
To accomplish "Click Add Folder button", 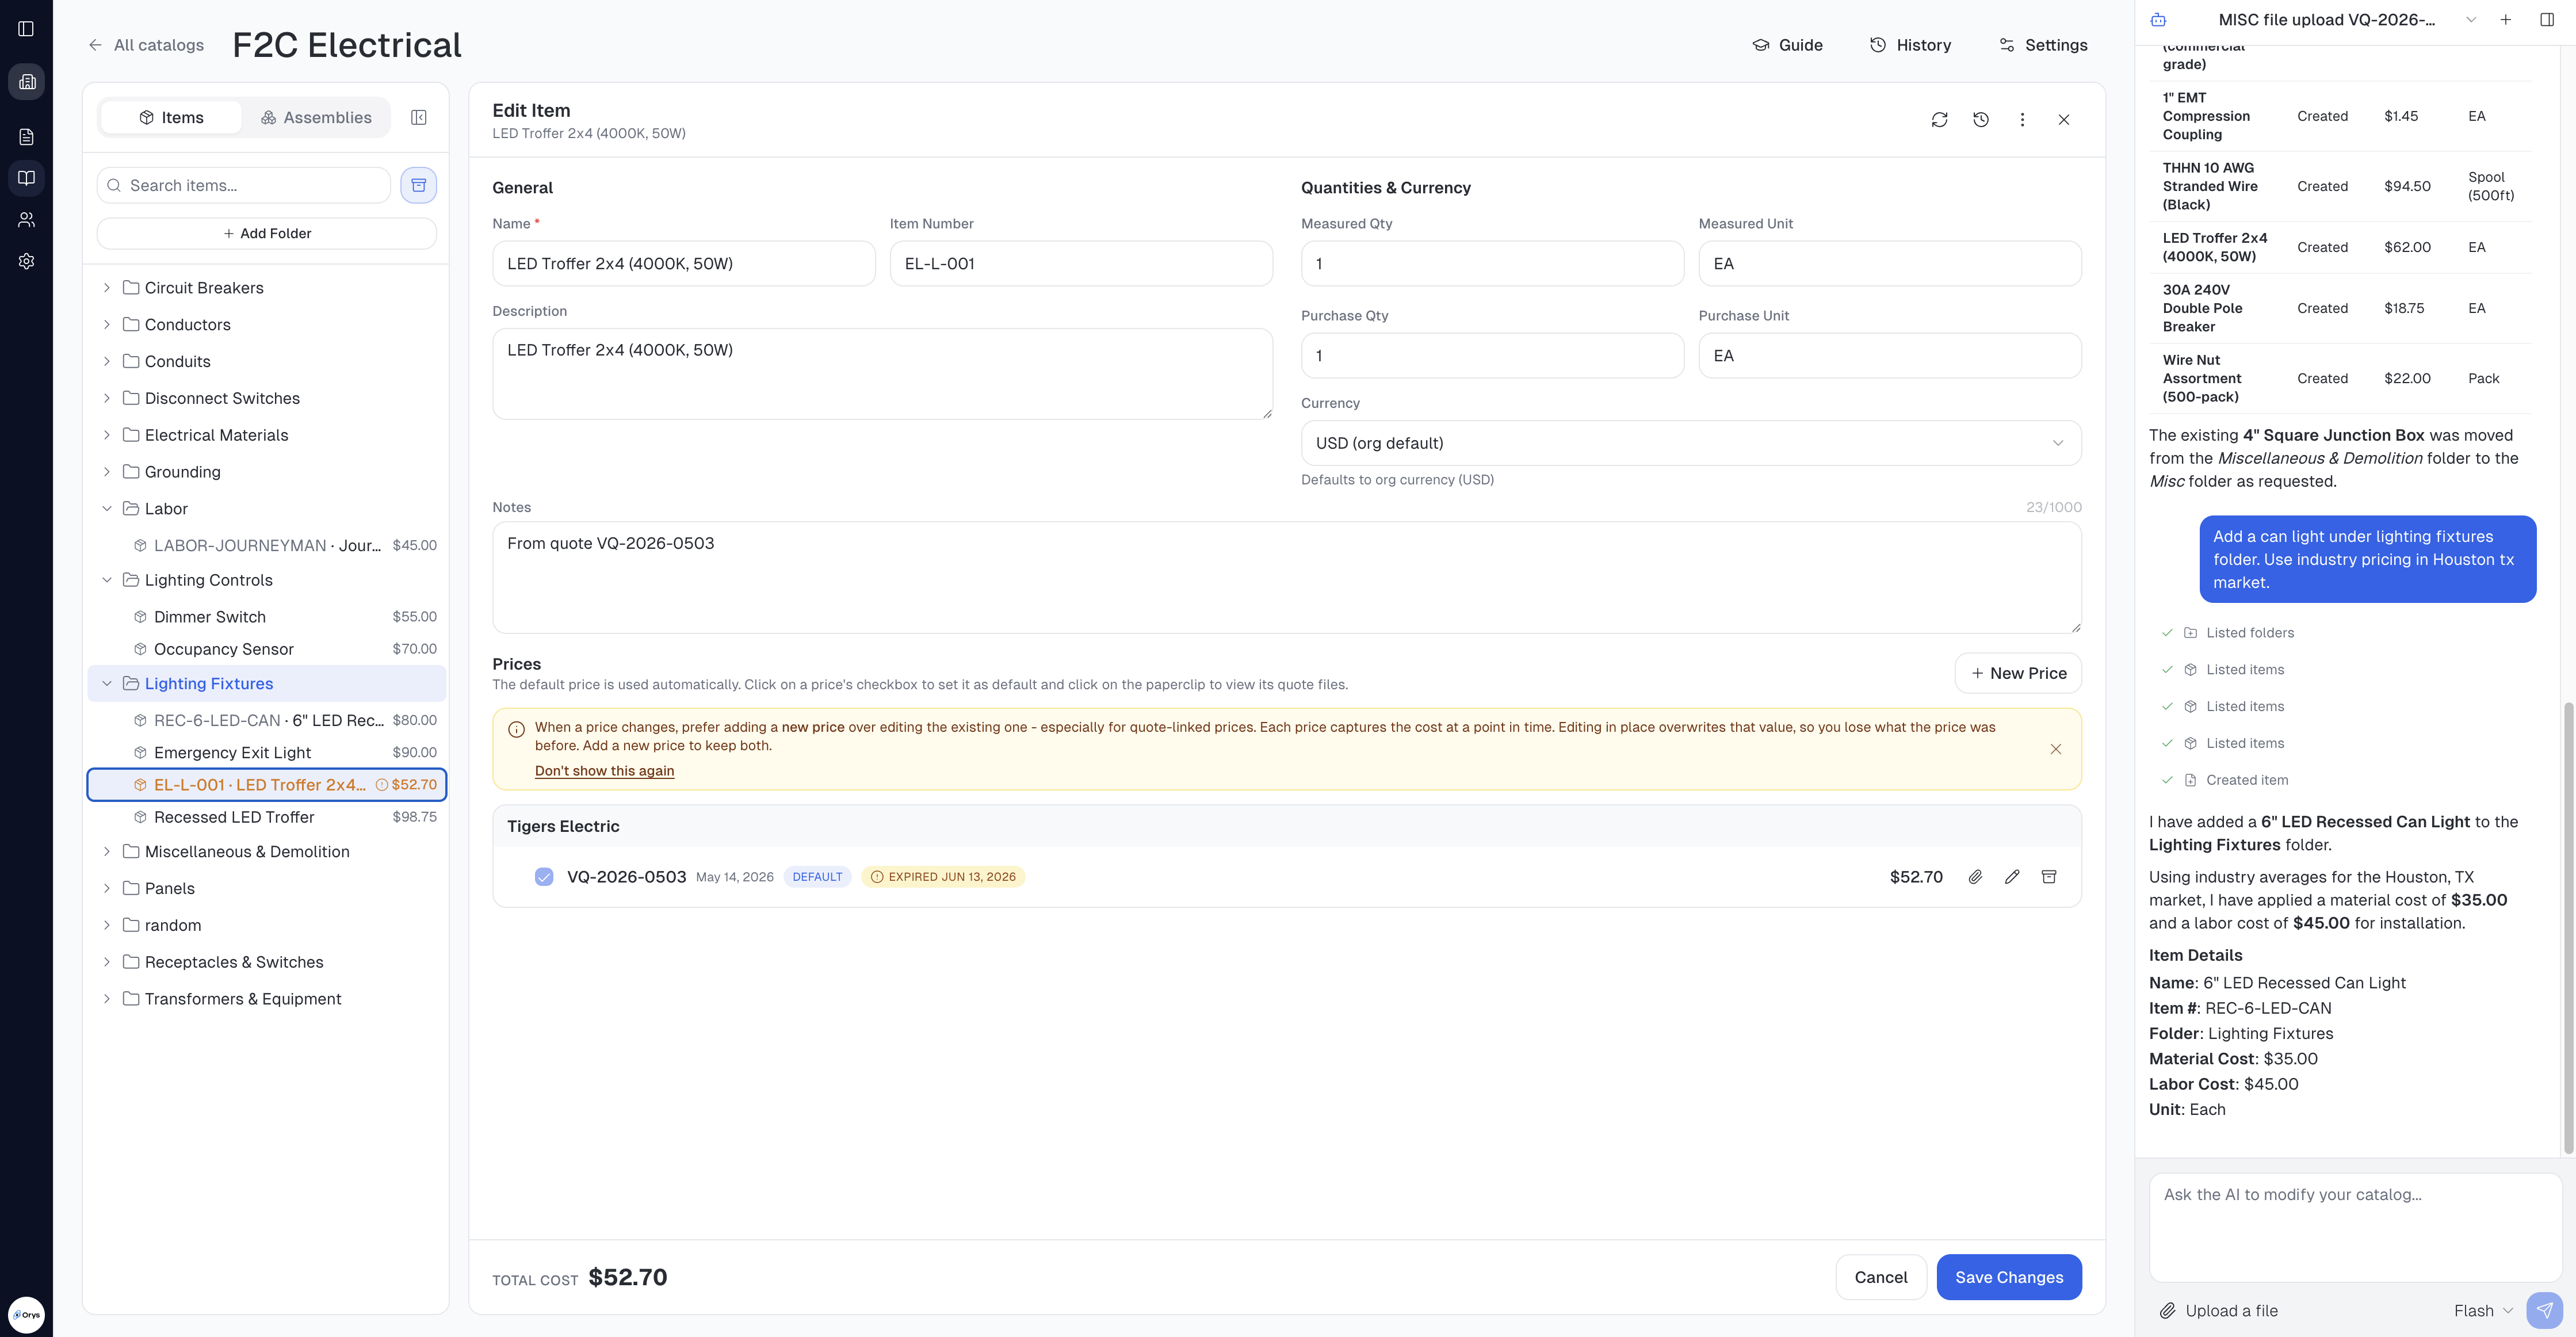I will (267, 233).
